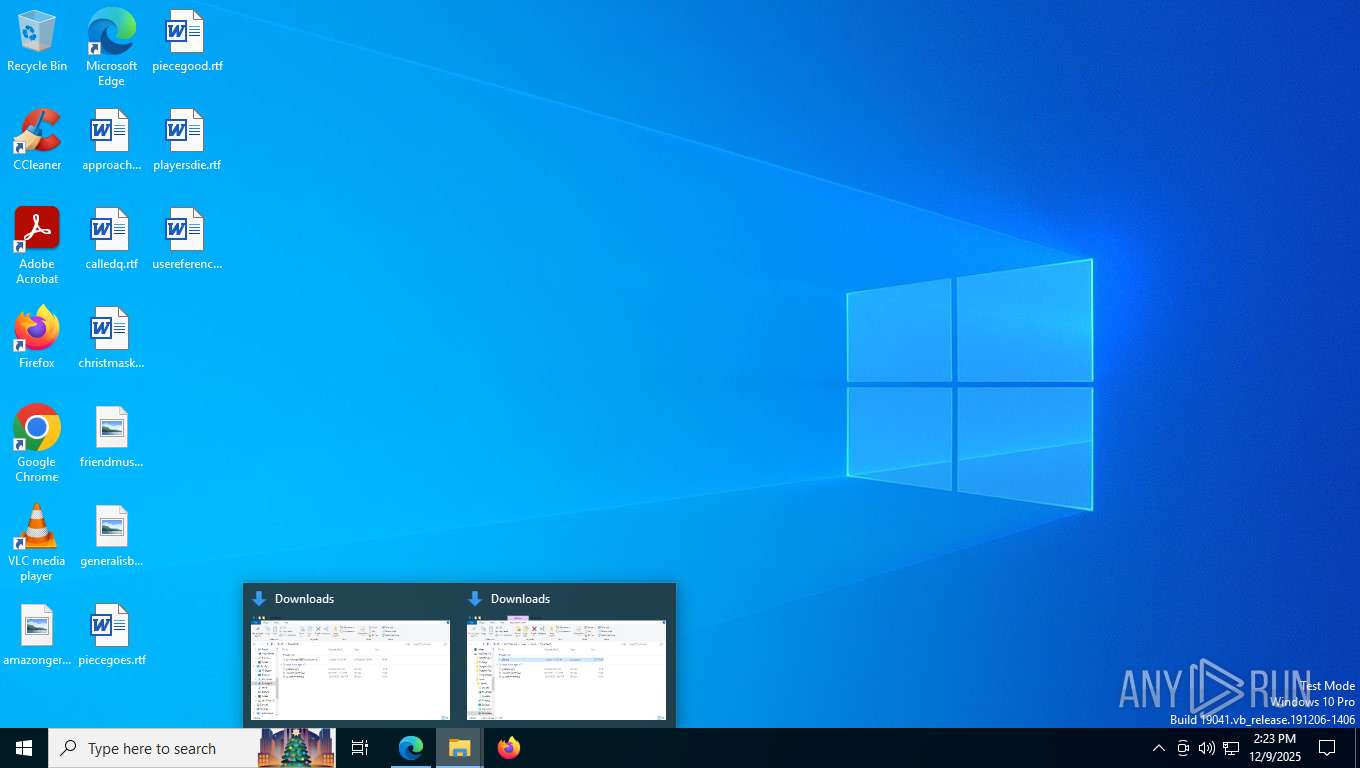Open the VLC media player desktop shortcut
The height and width of the screenshot is (768, 1360).
click(x=37, y=543)
